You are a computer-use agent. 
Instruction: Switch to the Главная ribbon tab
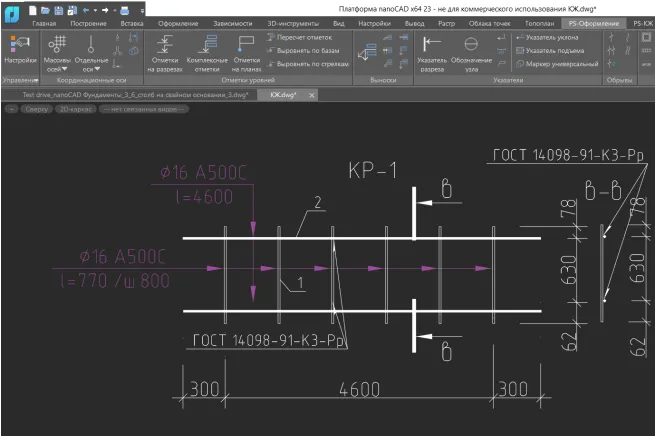point(44,22)
